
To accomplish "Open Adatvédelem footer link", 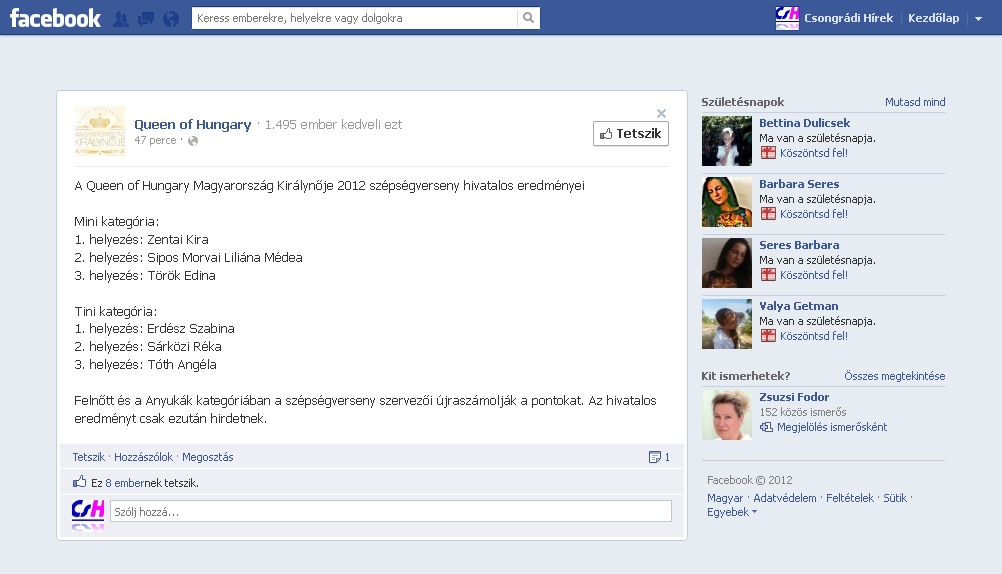I will click(x=785, y=498).
